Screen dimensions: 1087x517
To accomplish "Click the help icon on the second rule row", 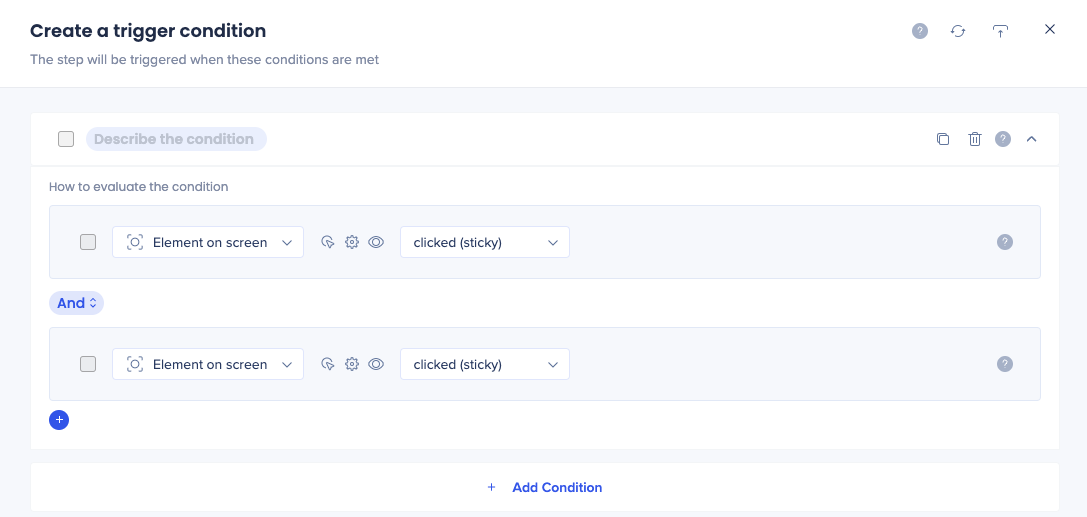I will (1005, 364).
